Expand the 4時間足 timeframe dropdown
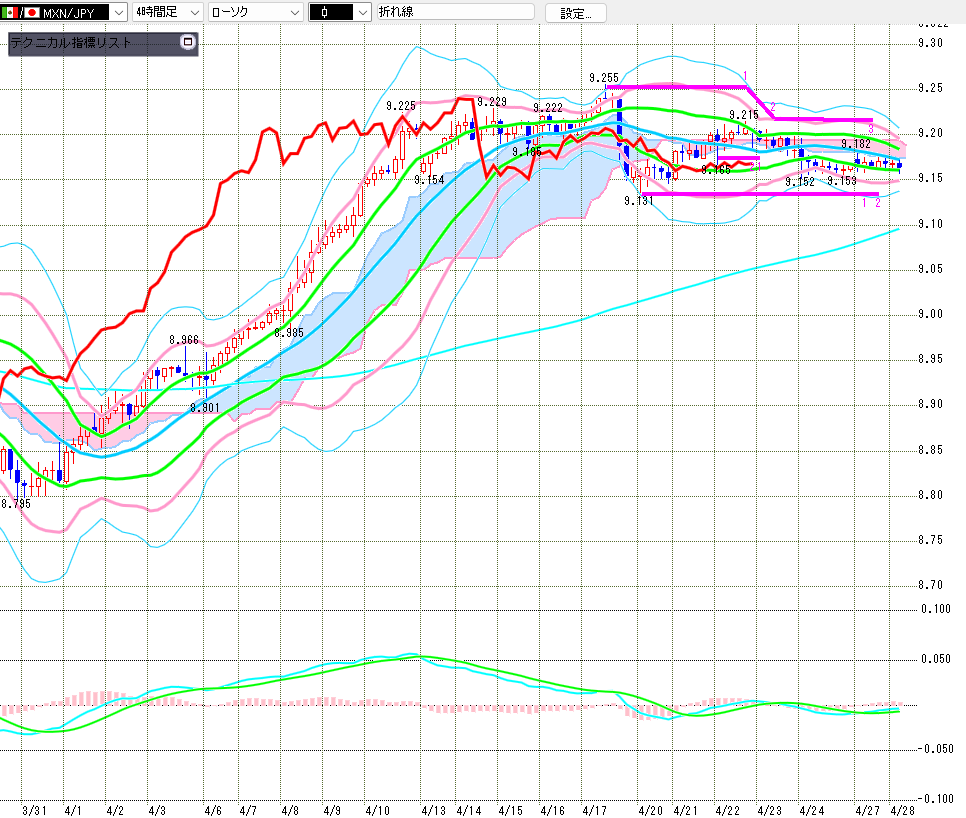The width and height of the screenshot is (966, 818). click(x=193, y=12)
